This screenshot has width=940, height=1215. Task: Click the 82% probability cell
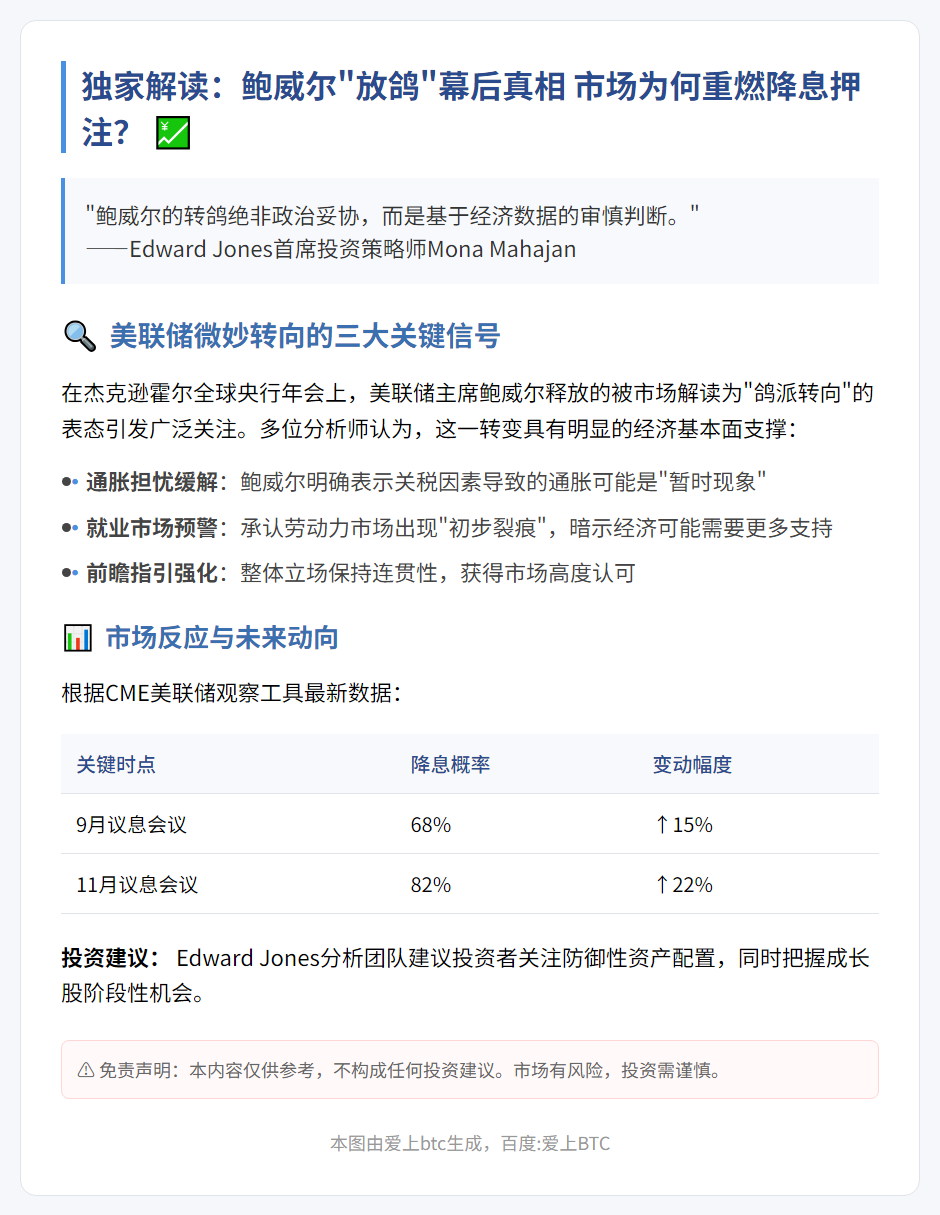click(431, 885)
